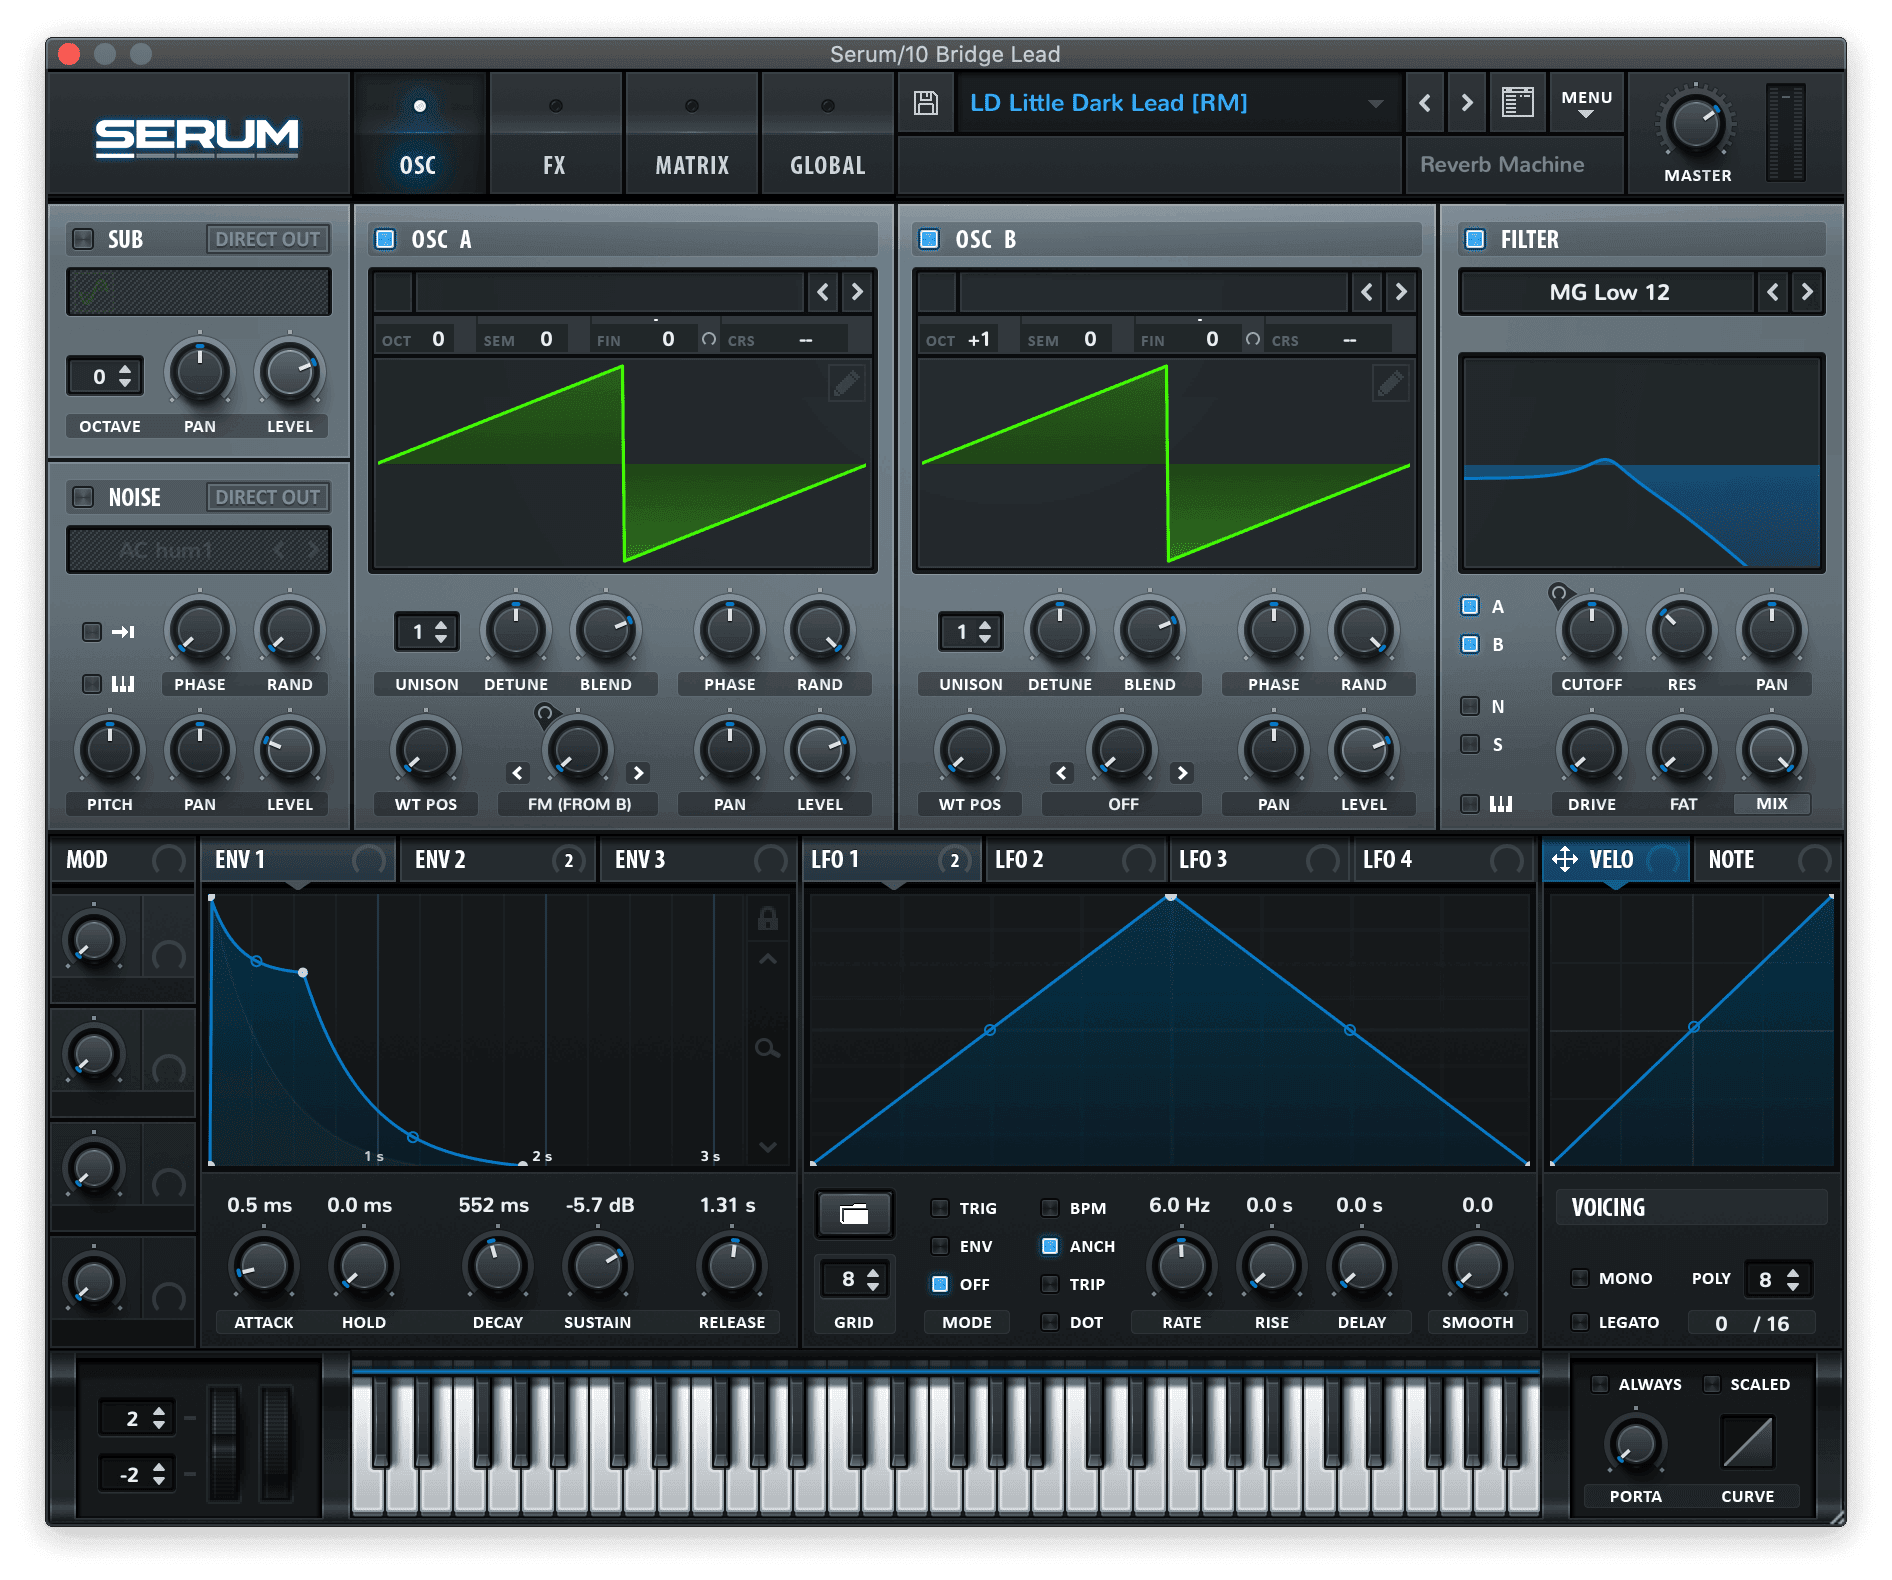Select the next filter type arrow

1806,292
